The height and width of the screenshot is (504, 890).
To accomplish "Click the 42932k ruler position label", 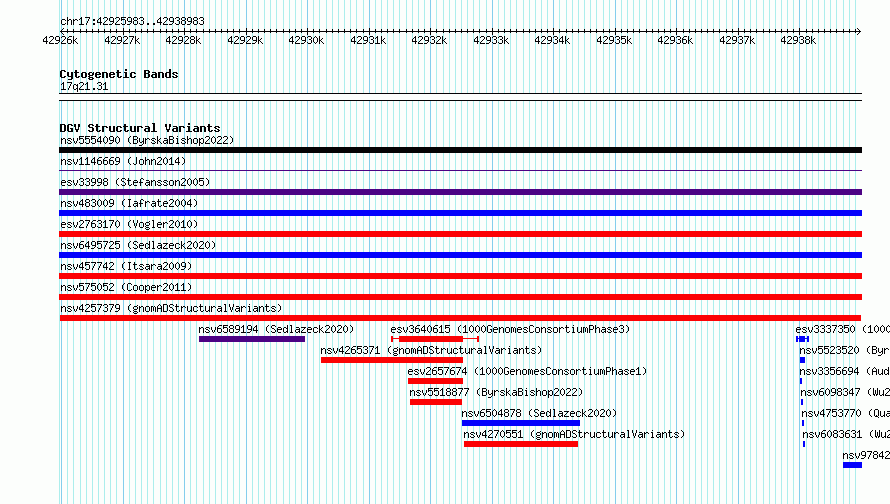I will (x=429, y=40).
